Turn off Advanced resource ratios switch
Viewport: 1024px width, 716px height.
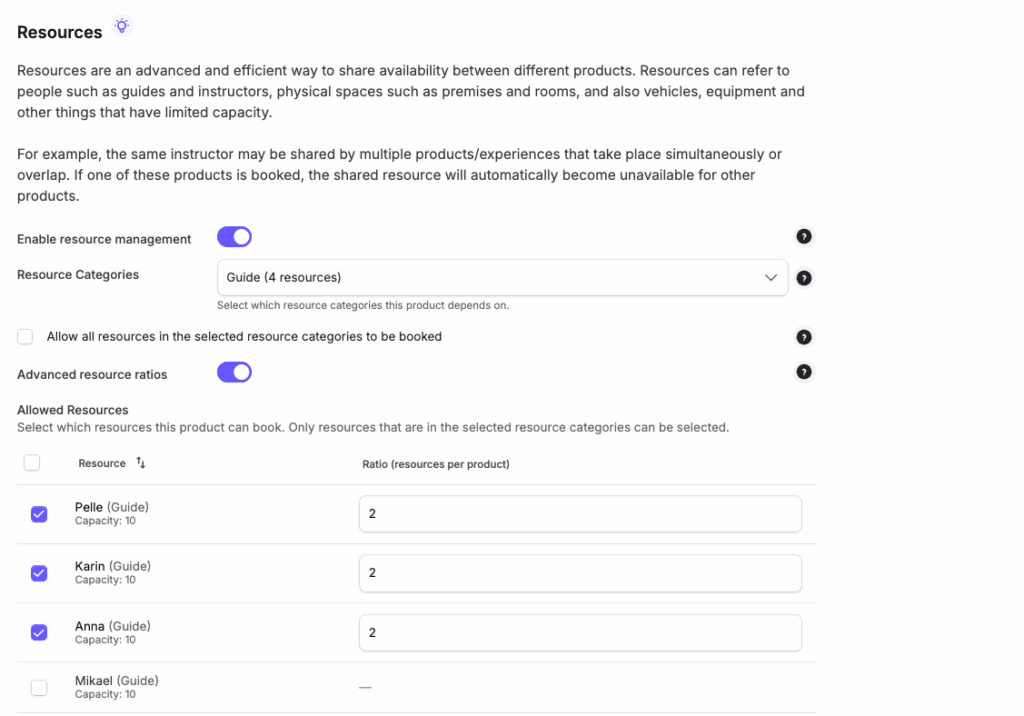(234, 372)
